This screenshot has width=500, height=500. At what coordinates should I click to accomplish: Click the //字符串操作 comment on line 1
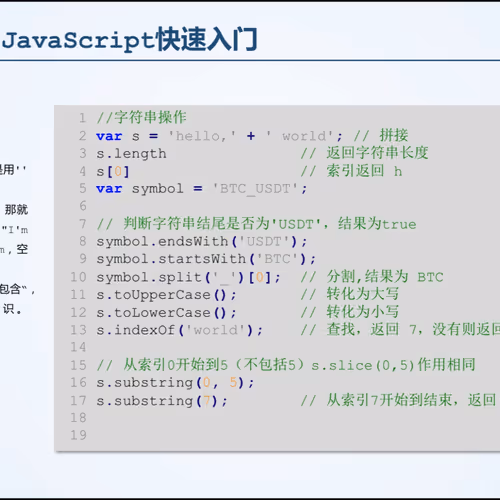pyautogui.click(x=141, y=118)
